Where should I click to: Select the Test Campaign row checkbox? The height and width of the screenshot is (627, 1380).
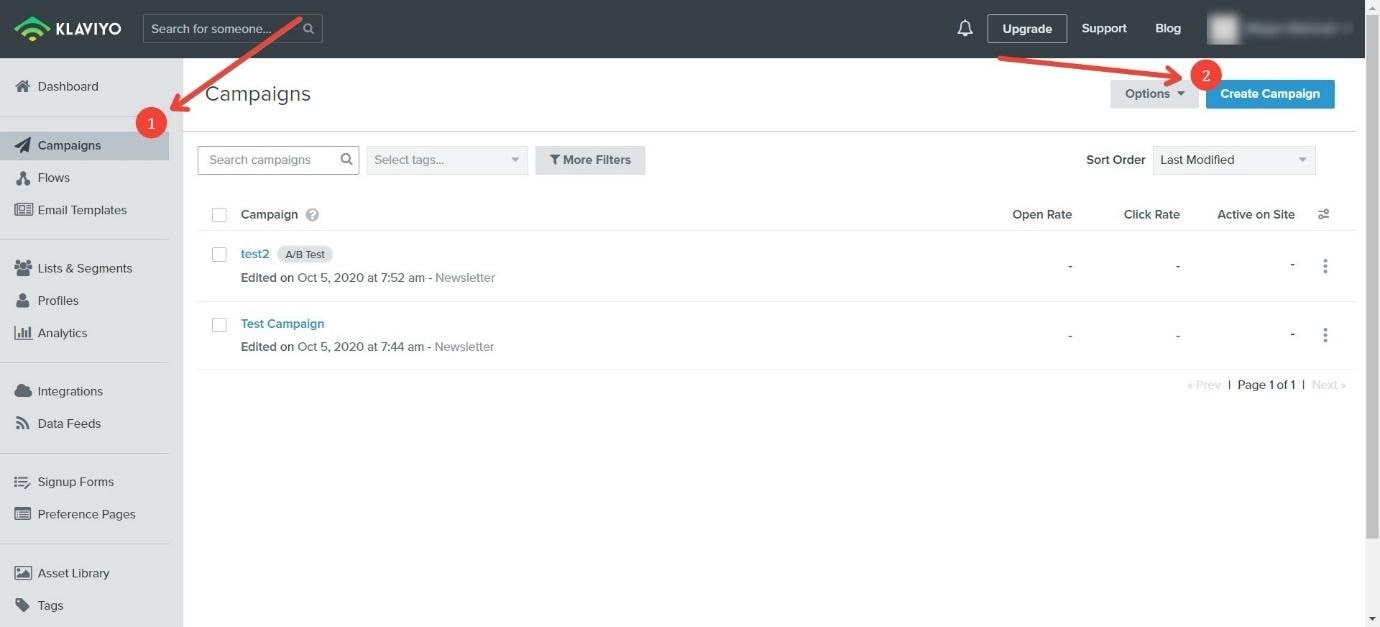(x=219, y=325)
